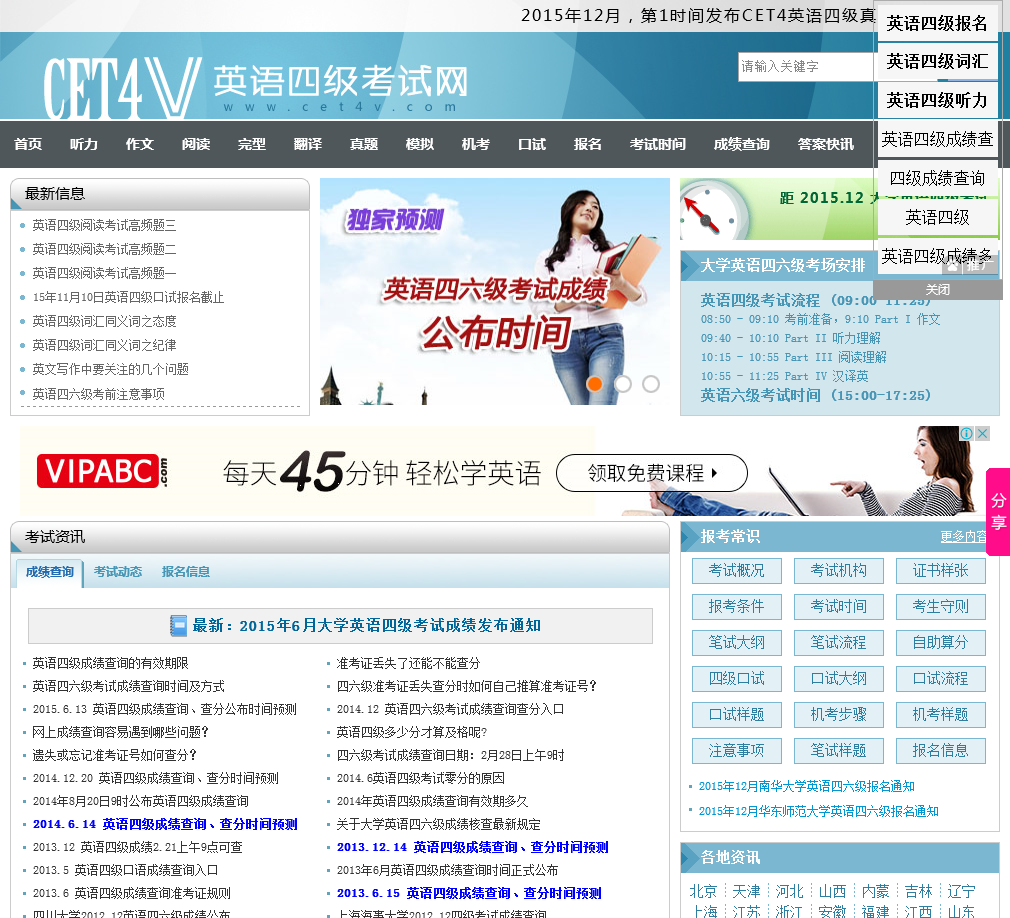Image resolution: width=1010 pixels, height=918 pixels.
Task: Select 北京 in the 各地资讯 list
Action: point(703,892)
